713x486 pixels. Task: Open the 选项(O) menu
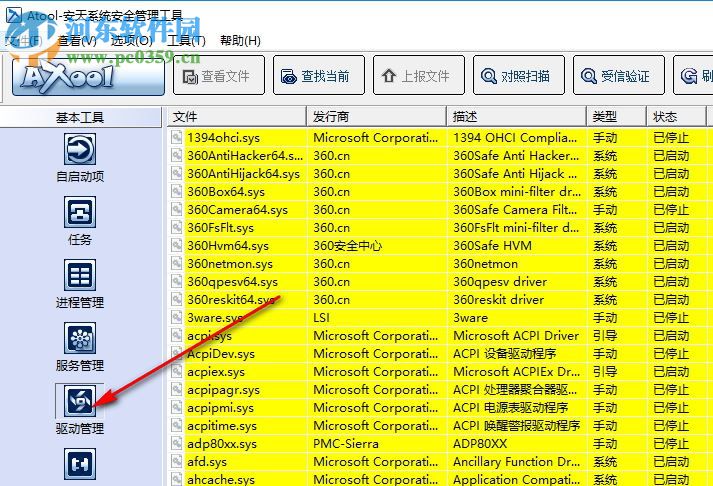pos(132,41)
